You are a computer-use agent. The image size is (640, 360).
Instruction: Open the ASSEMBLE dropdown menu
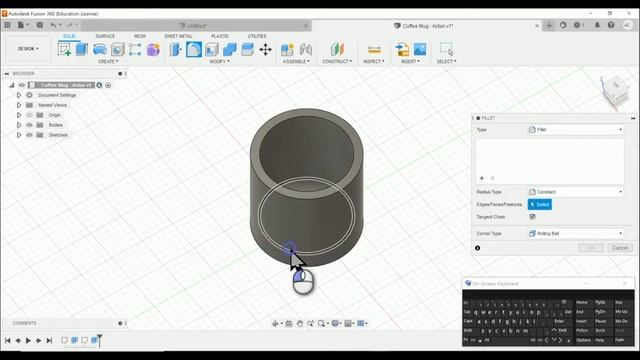coord(296,61)
